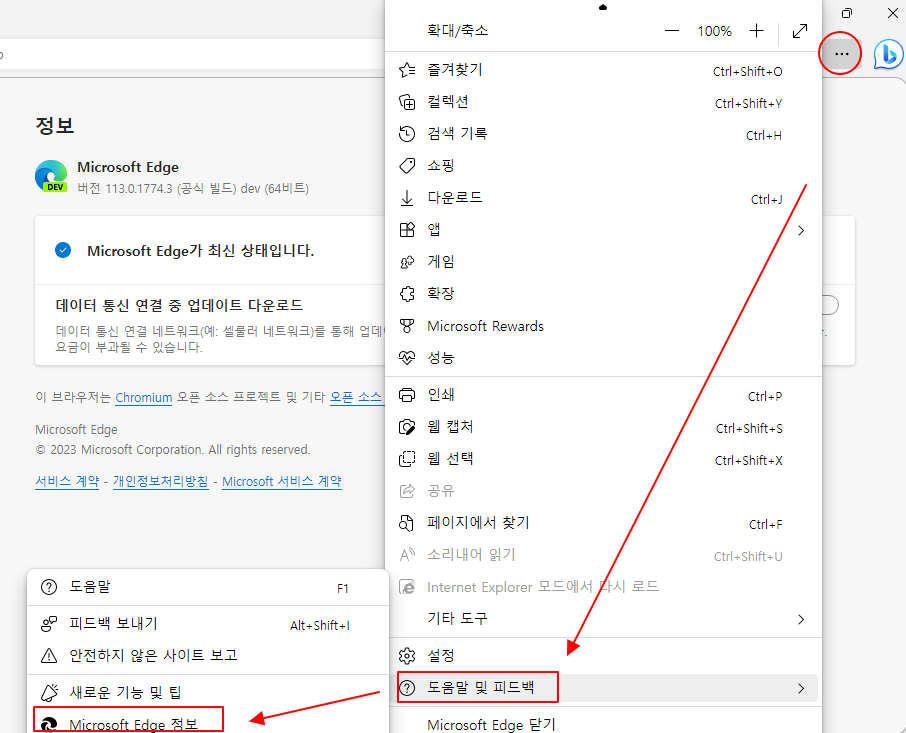Screen dimensions: 906x733
Task: Open the 서비스 계약 link
Action: click(67, 481)
